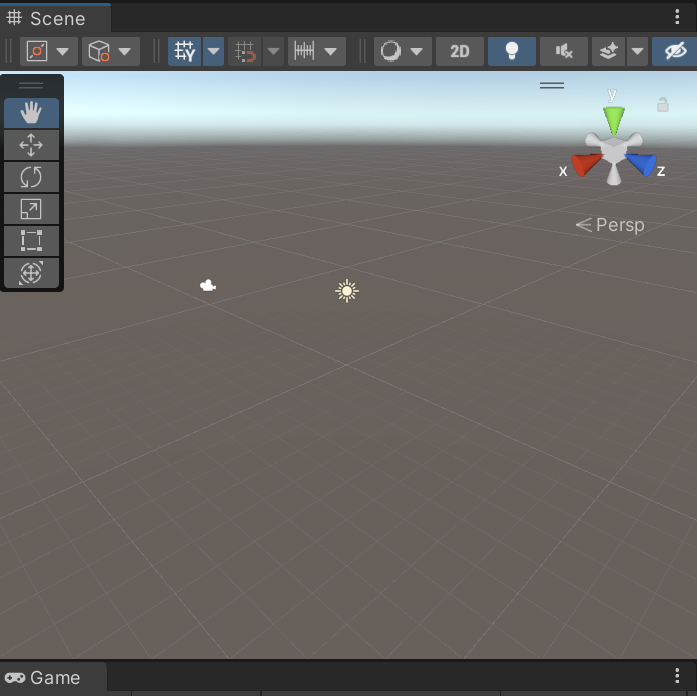Open the draw mode dropdown arrow
Image resolution: width=697 pixels, height=696 pixels.
coord(417,51)
